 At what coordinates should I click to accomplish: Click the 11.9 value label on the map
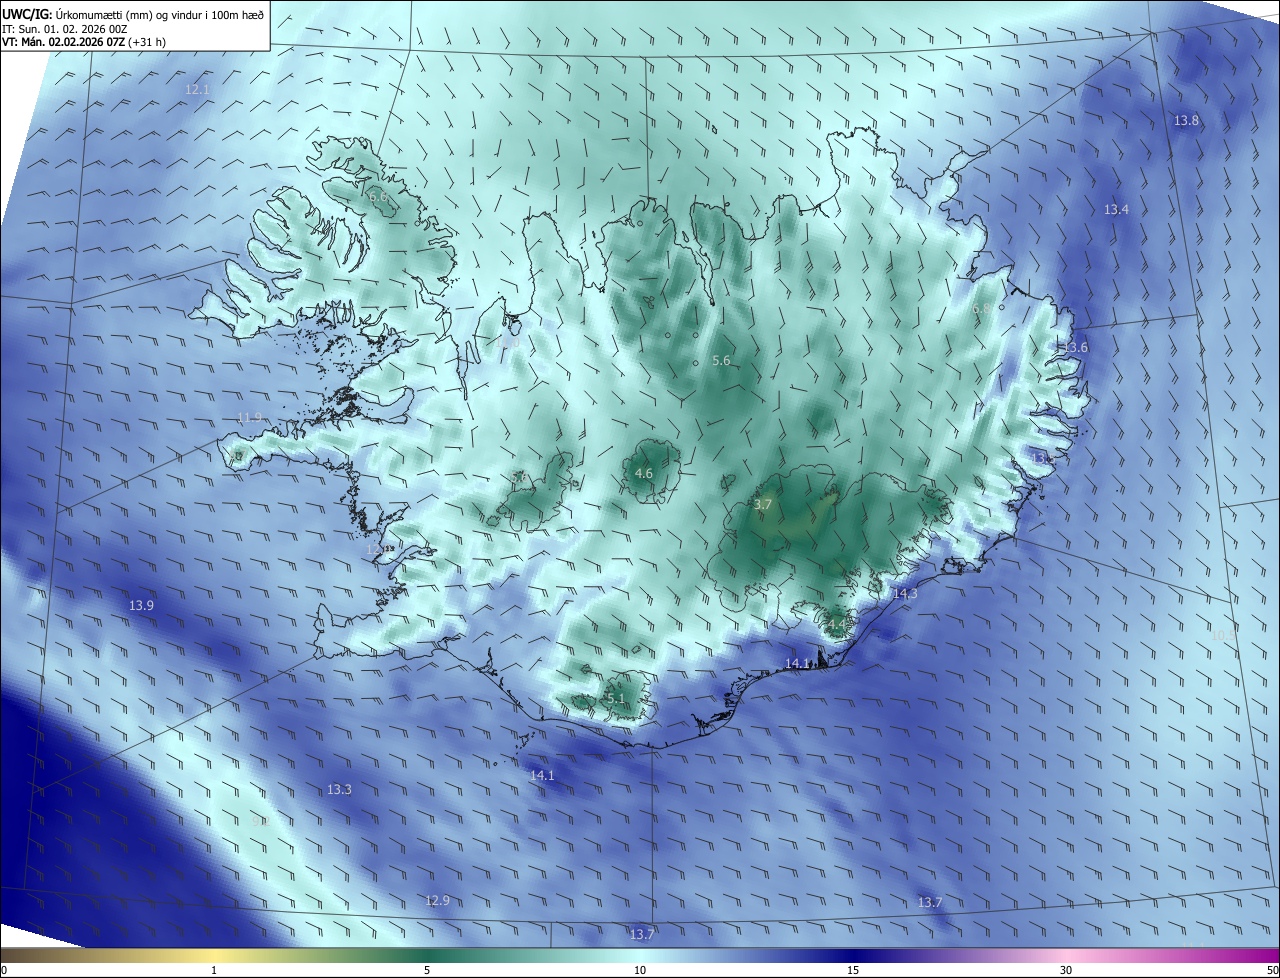pyautogui.click(x=249, y=418)
